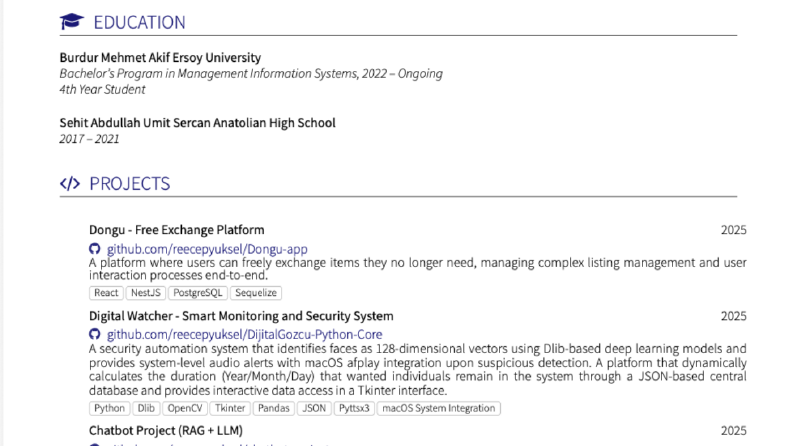
Task: Click the 2025 year beside Digital Watcher
Action: [x=733, y=316]
